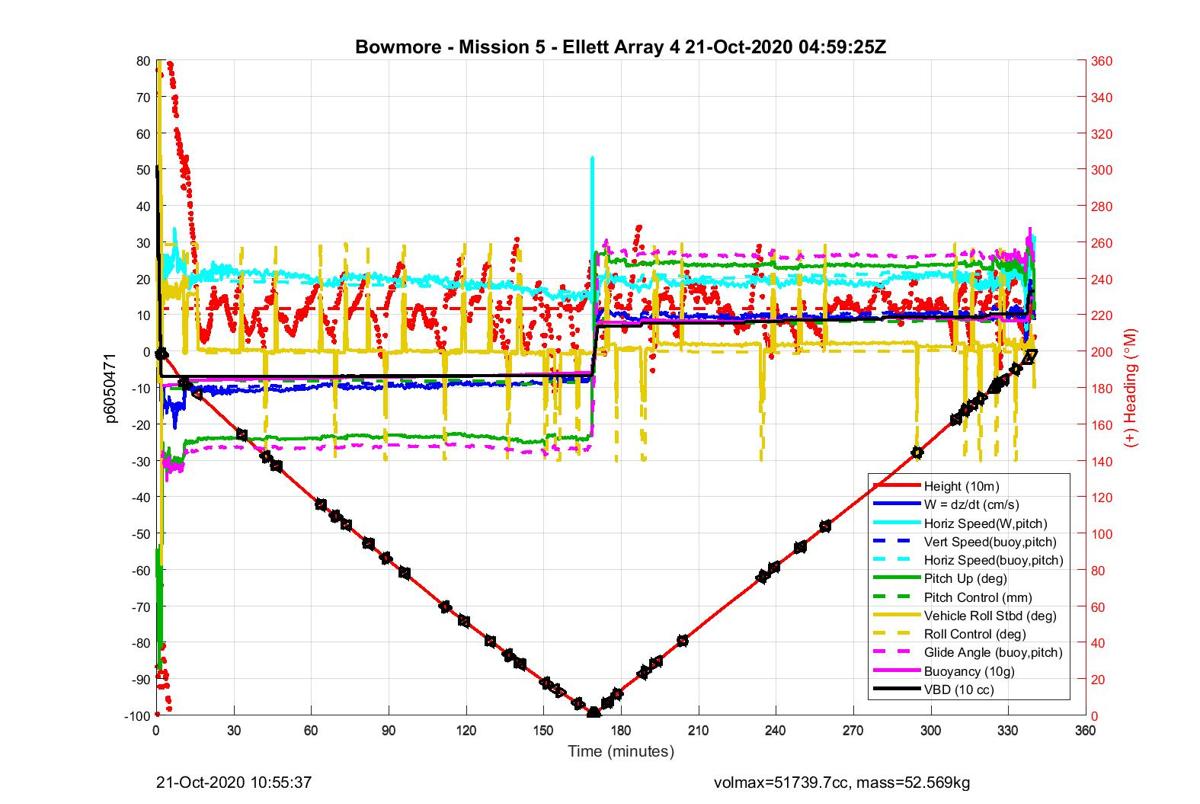Select the -70 tick on the p6050471 axis

point(141,606)
